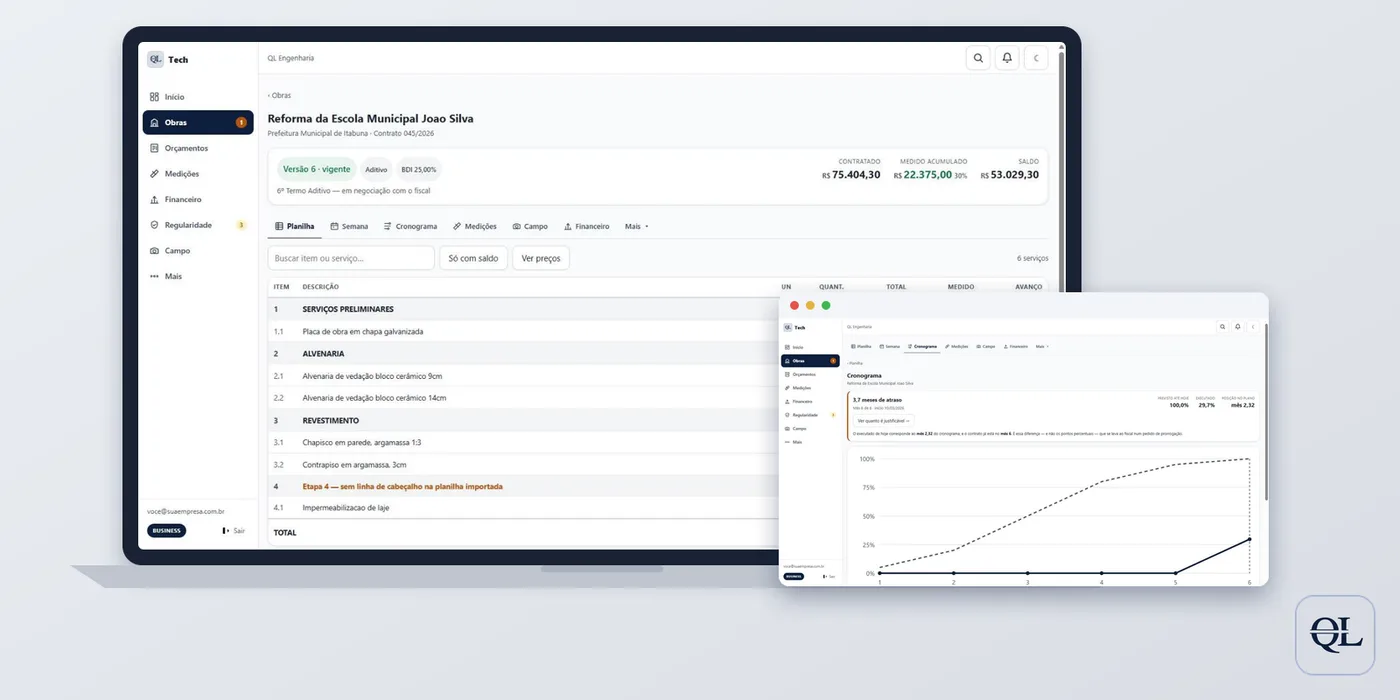Viewport: 1400px width, 700px height.
Task: Select the ALVENARIA group row
Action: (x=524, y=353)
